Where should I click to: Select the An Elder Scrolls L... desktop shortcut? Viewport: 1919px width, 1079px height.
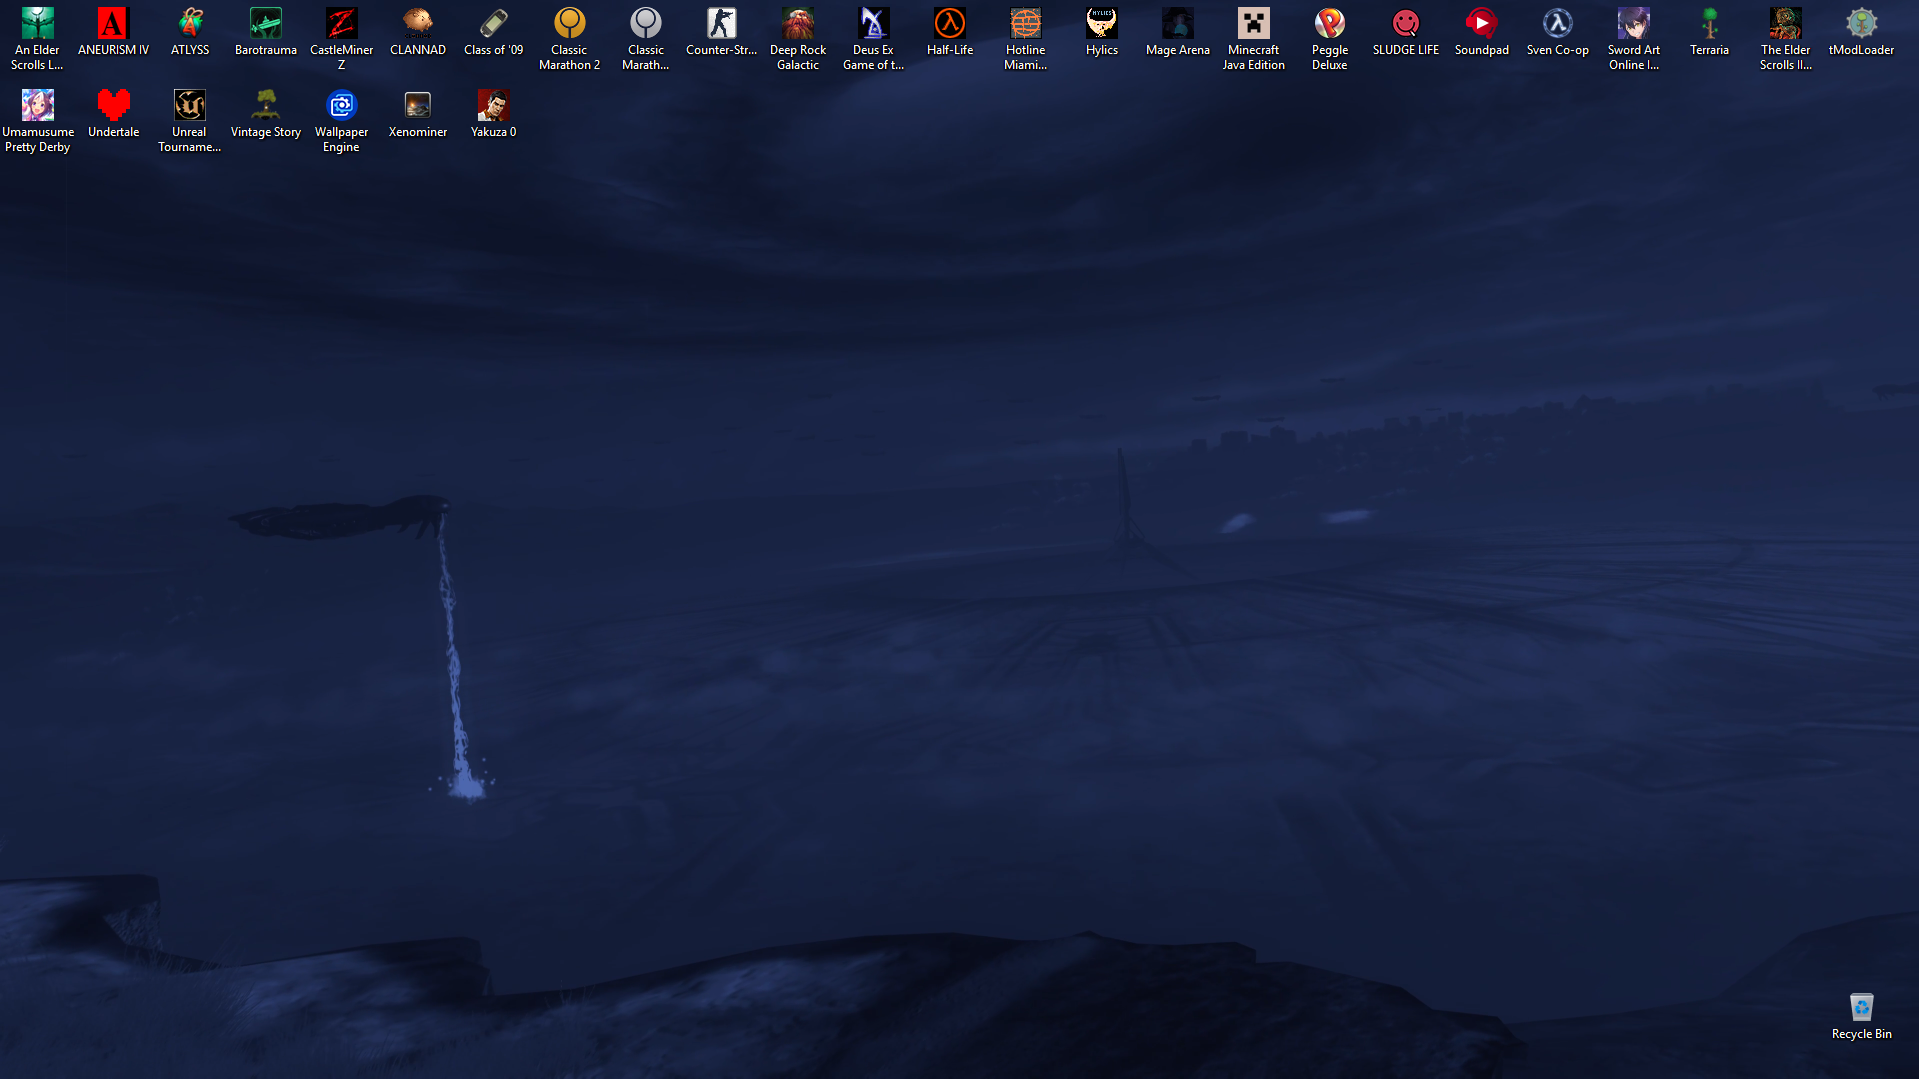click(x=38, y=39)
